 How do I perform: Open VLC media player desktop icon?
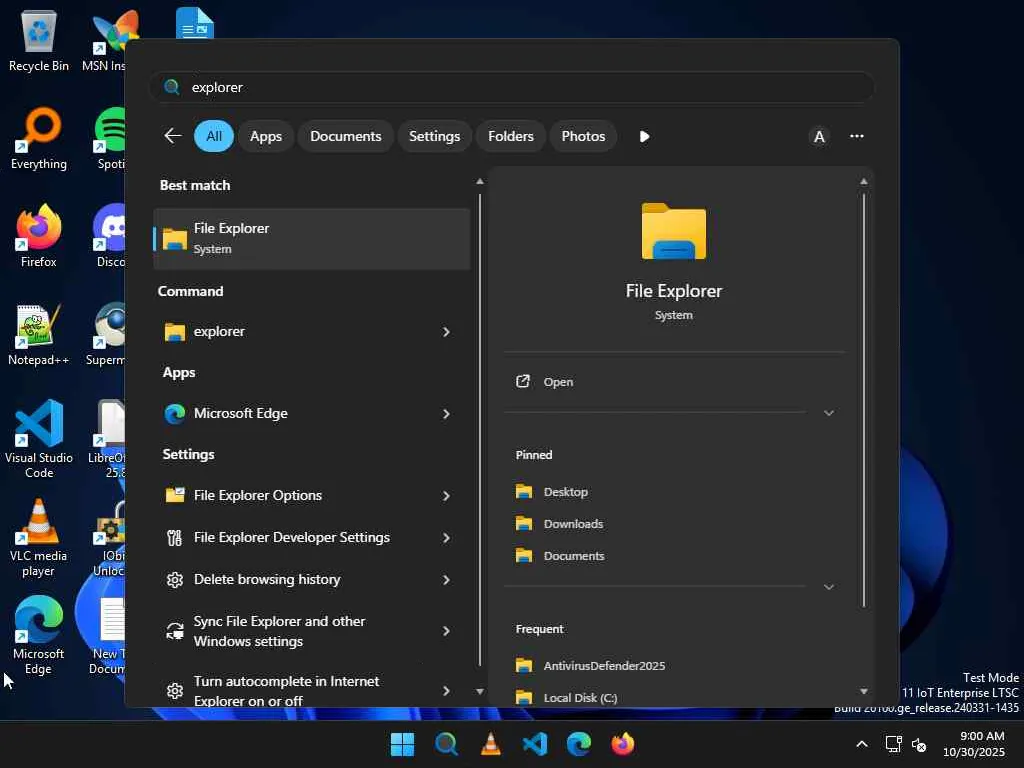pos(39,537)
